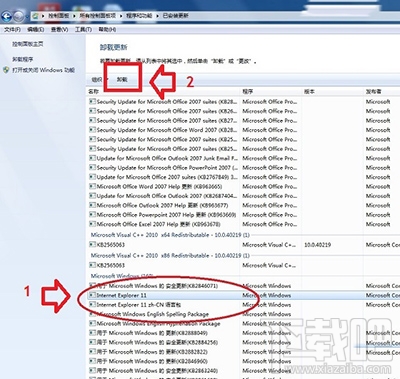Screen dimensions: 400x379
Task: Select Security Update for Office Word 2007 row
Action: (x=243, y=130)
